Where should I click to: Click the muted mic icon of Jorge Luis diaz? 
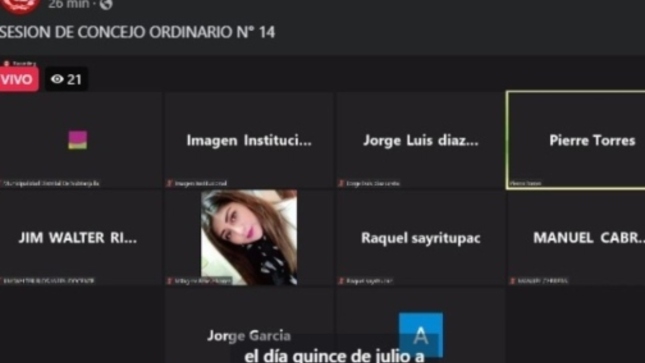pyautogui.click(x=341, y=183)
